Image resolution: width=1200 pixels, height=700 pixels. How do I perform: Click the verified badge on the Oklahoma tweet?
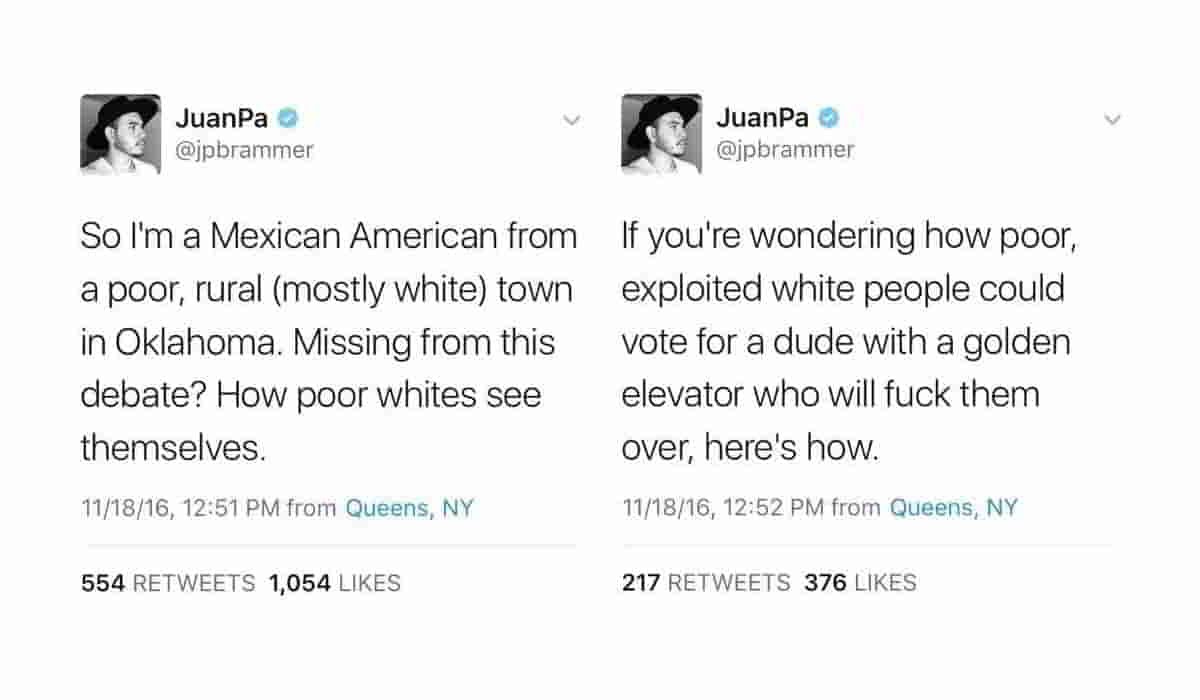click(x=288, y=118)
